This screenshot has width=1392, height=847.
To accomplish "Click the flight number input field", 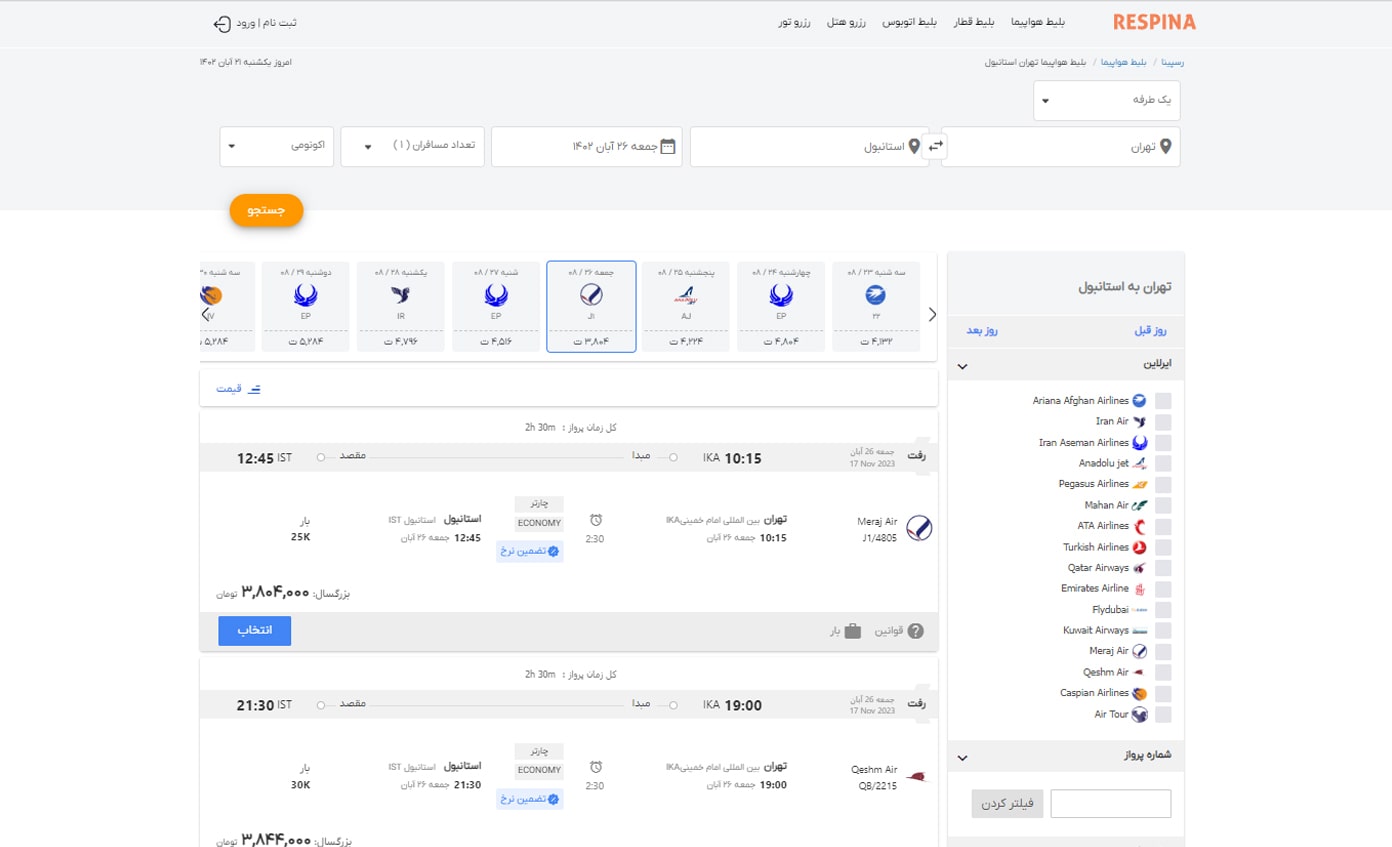I will [1110, 803].
